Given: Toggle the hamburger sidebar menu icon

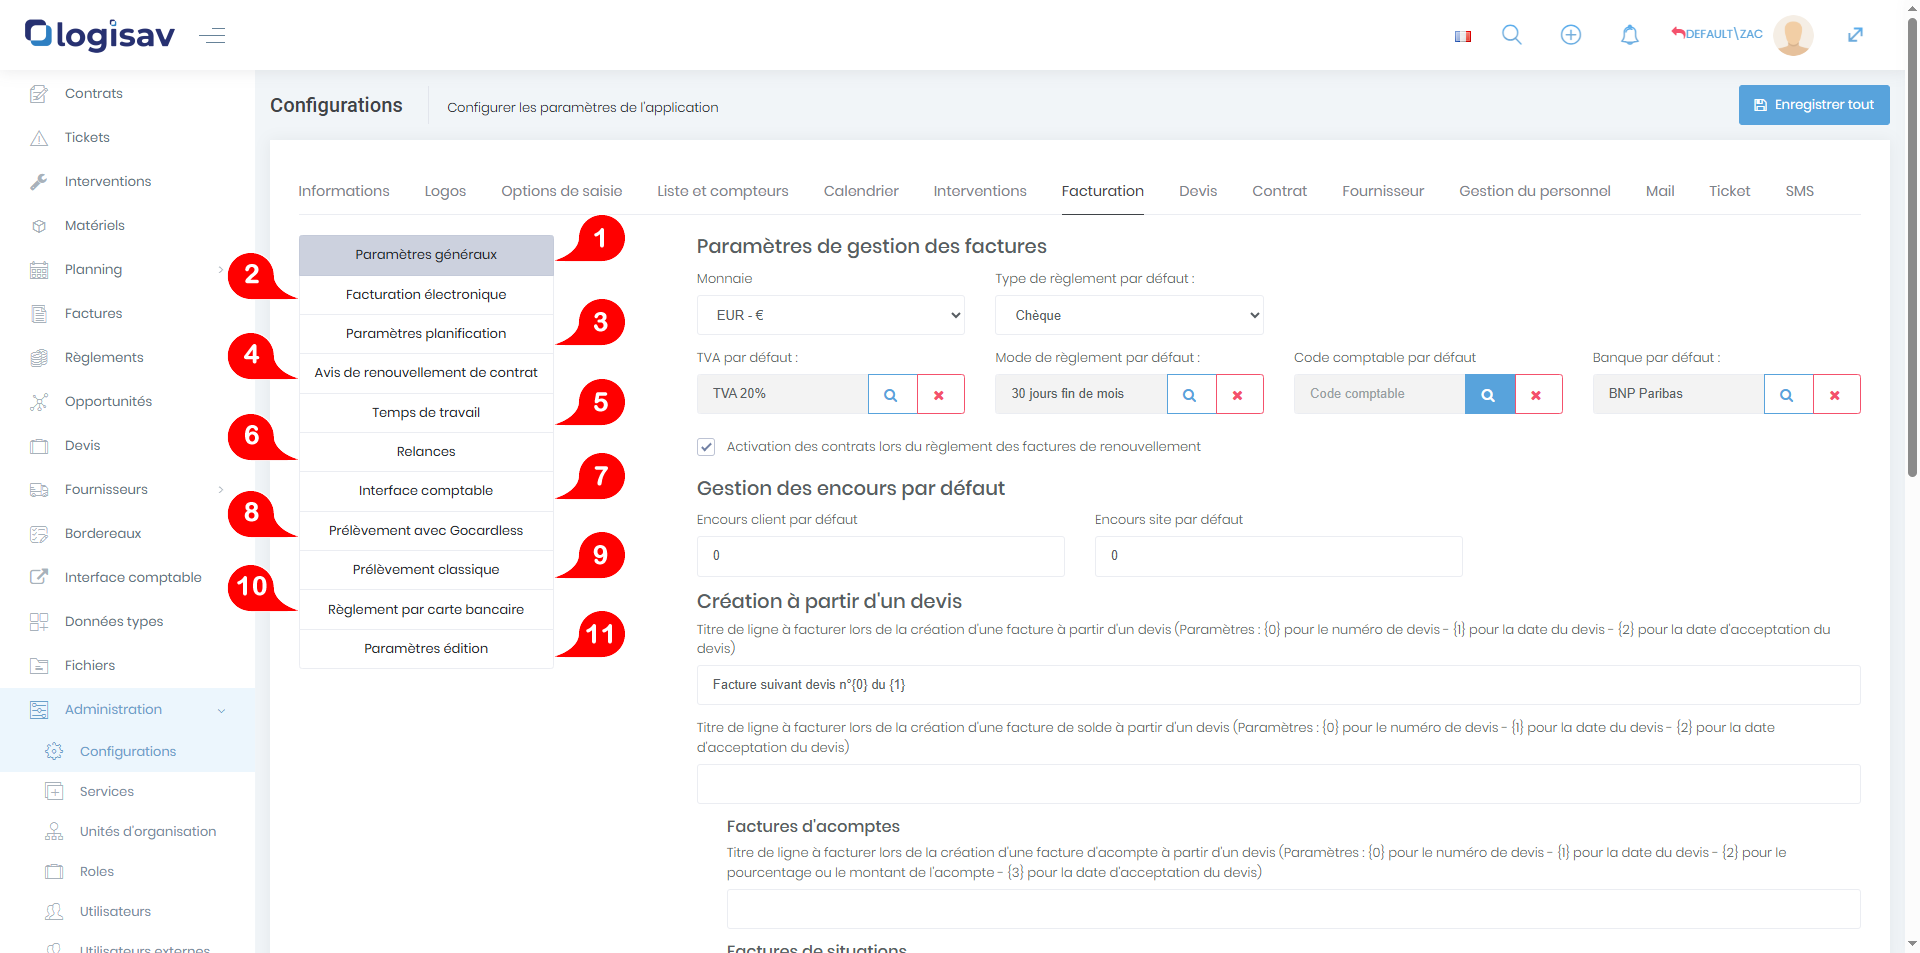Looking at the screenshot, I should [212, 36].
